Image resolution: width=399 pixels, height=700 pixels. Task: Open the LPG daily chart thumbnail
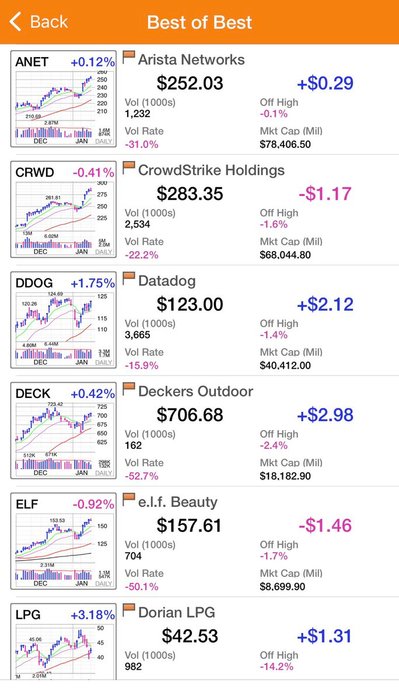[63, 642]
